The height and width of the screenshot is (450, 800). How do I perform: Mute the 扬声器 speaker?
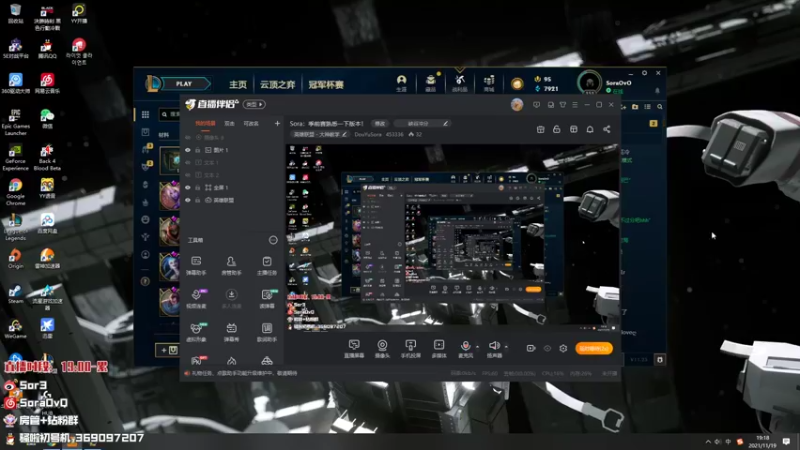[x=493, y=346]
